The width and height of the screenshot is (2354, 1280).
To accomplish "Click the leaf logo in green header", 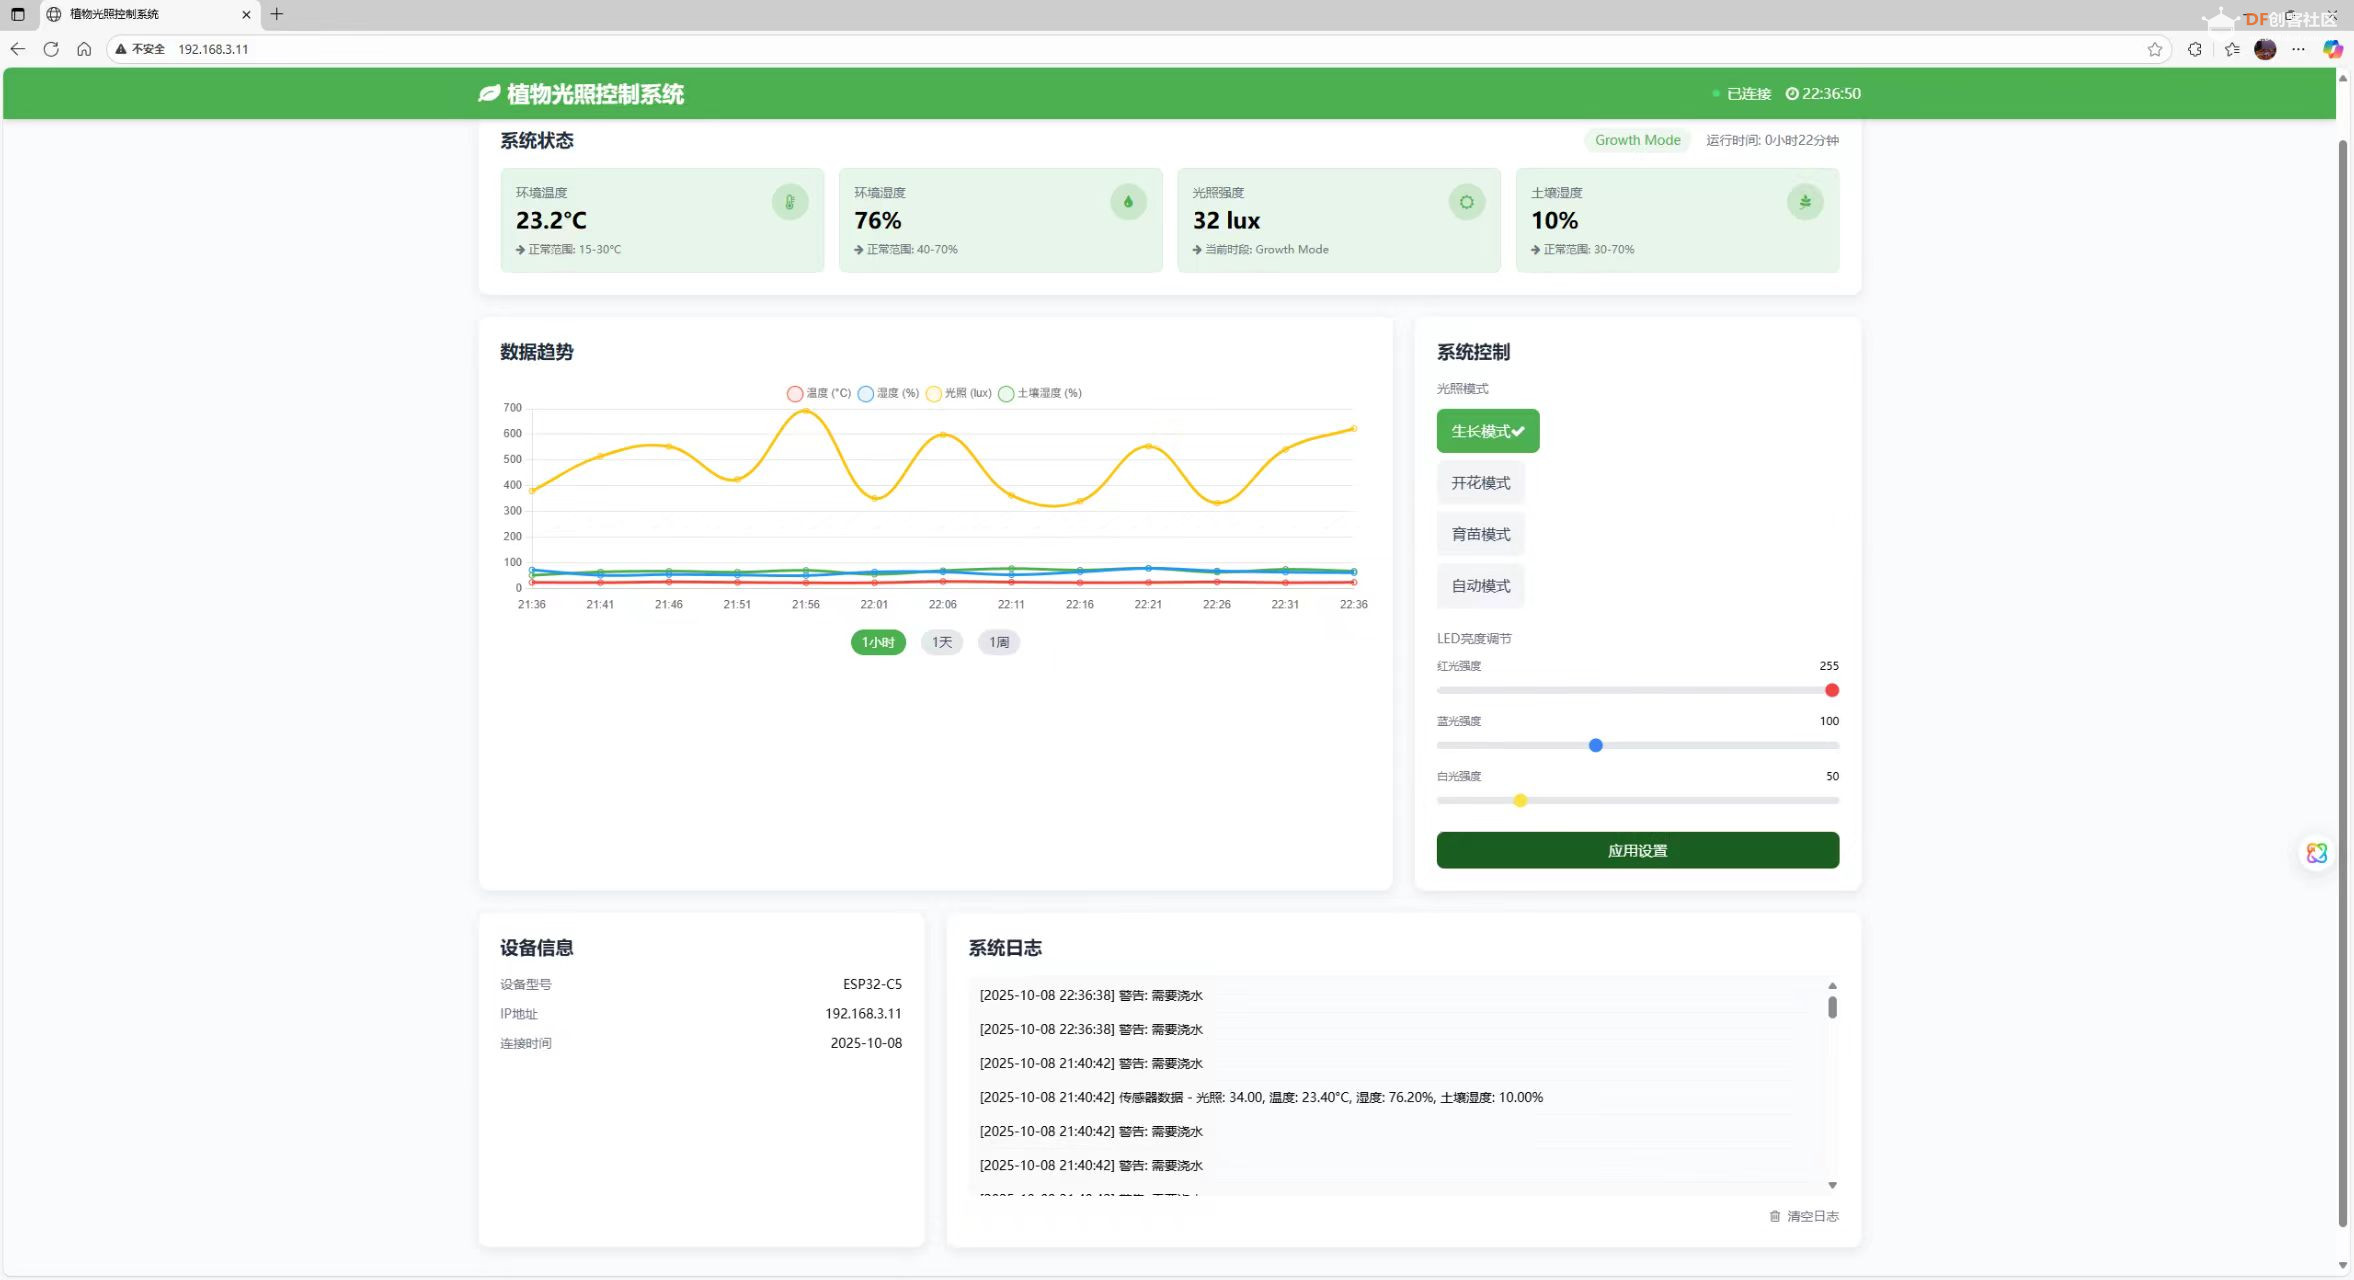I will pos(488,94).
